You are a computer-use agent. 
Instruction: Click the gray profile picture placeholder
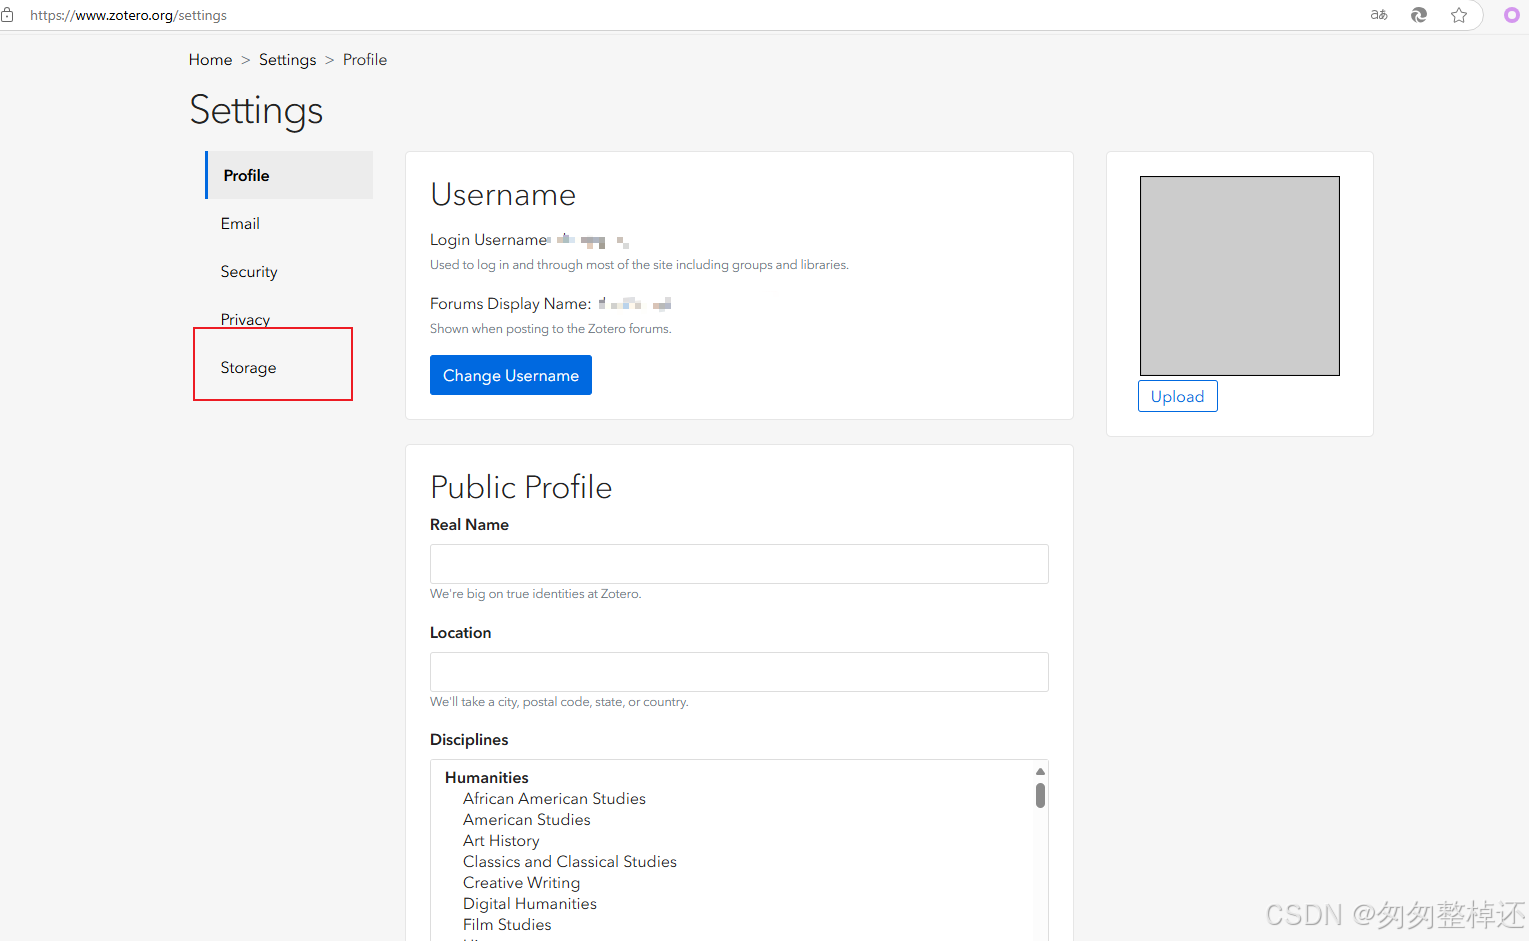click(x=1239, y=276)
